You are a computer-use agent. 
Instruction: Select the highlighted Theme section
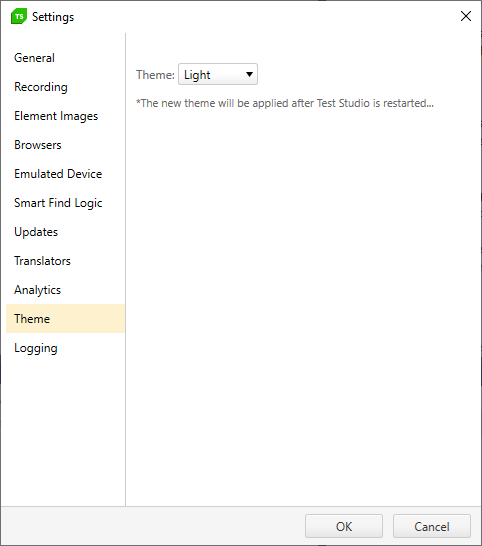click(65, 319)
